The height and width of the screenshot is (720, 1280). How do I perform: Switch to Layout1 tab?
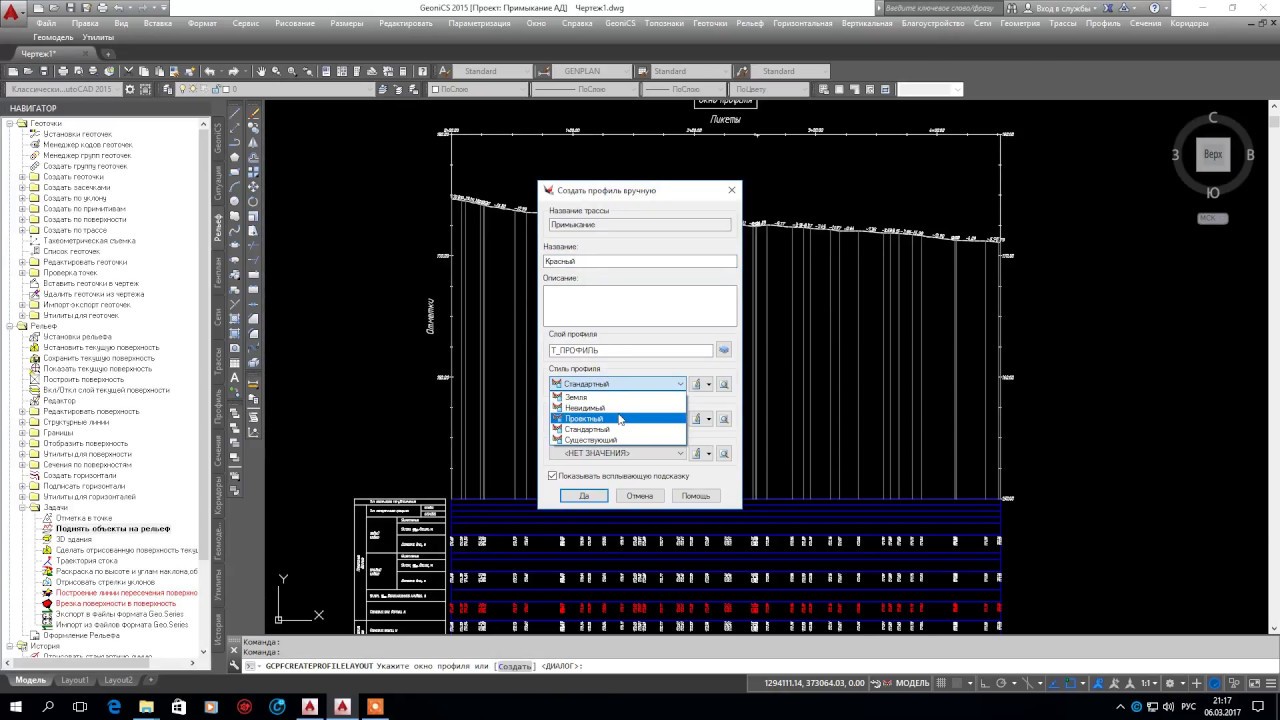point(75,680)
